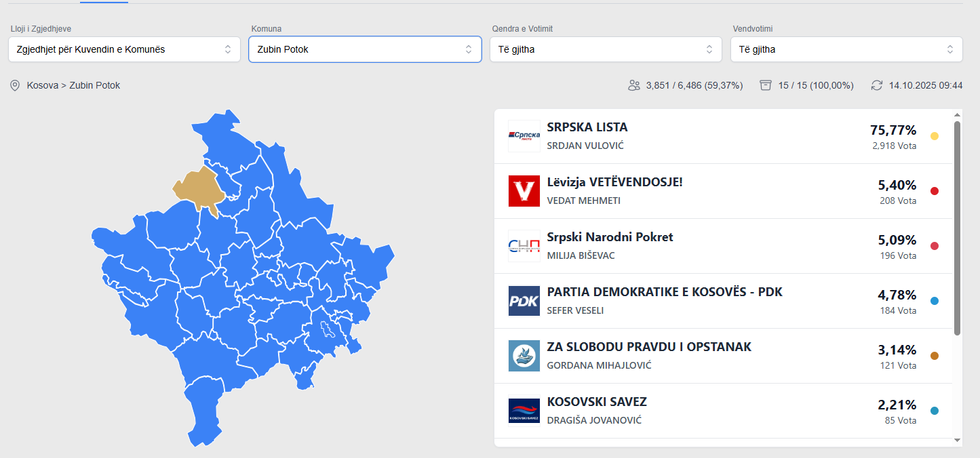The width and height of the screenshot is (980, 458).
Task: Click the yellow dot for Srpska Lista
Action: point(934,136)
